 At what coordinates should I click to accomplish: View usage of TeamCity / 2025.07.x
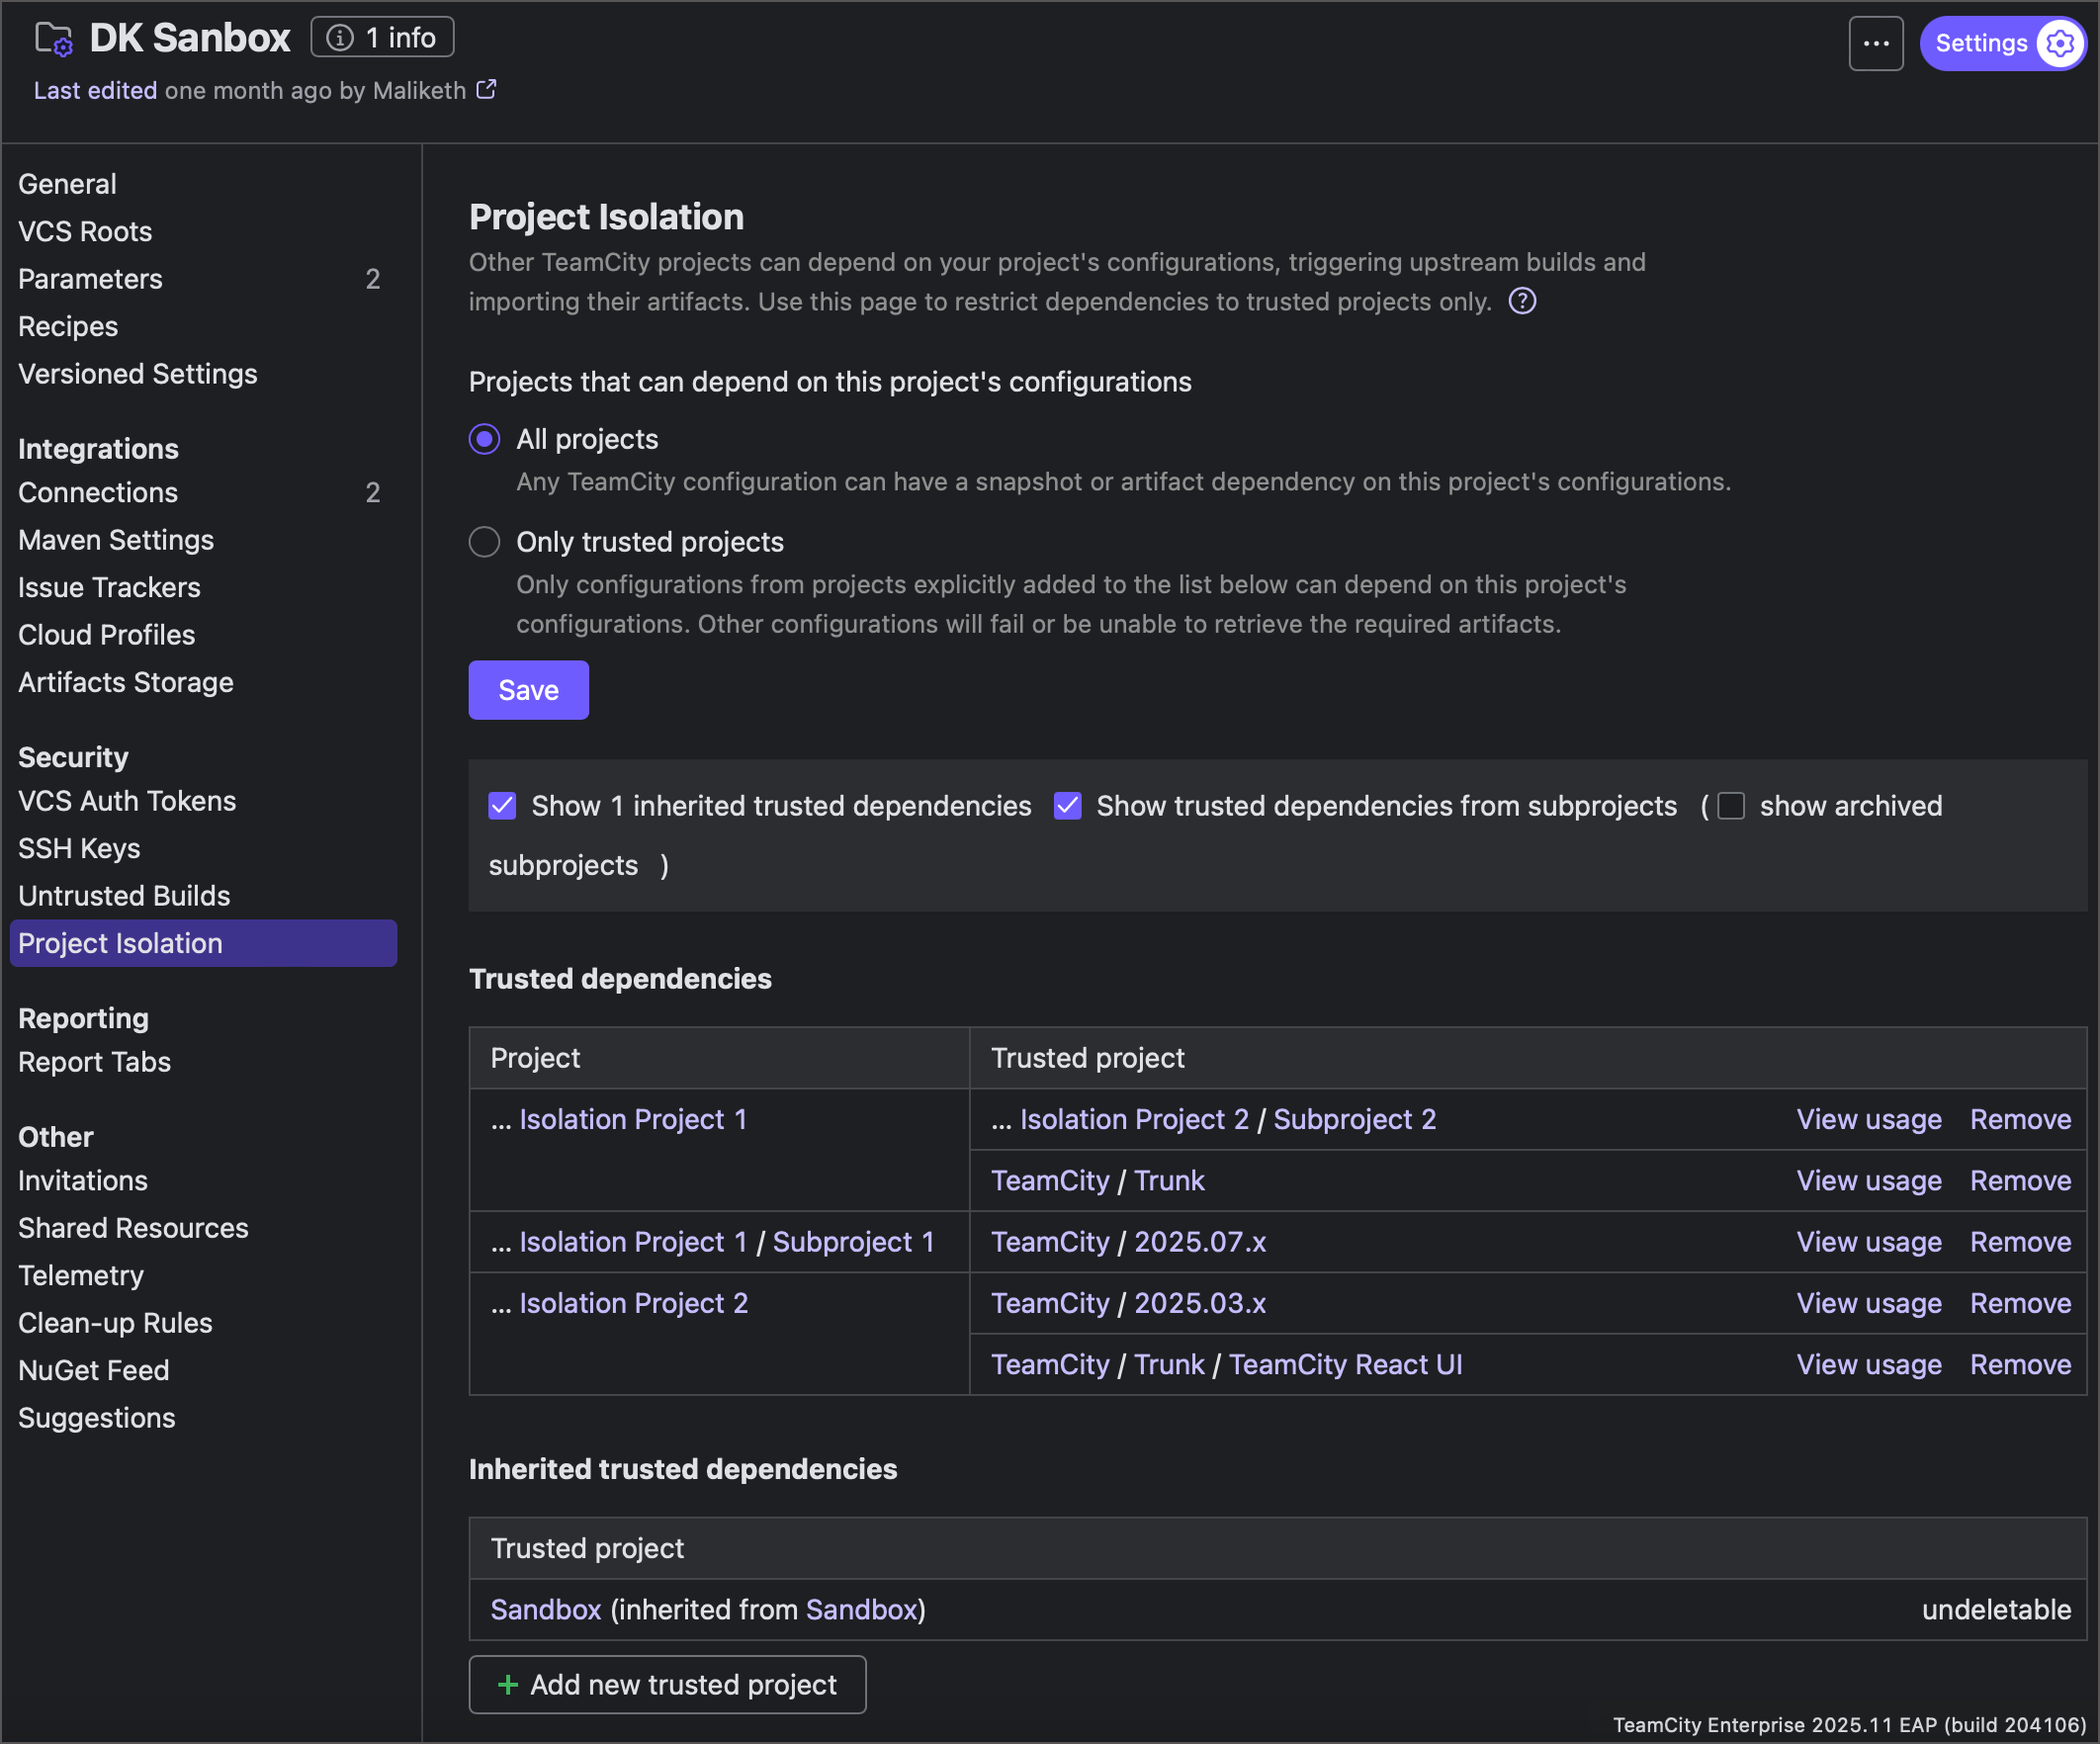click(x=1869, y=1242)
